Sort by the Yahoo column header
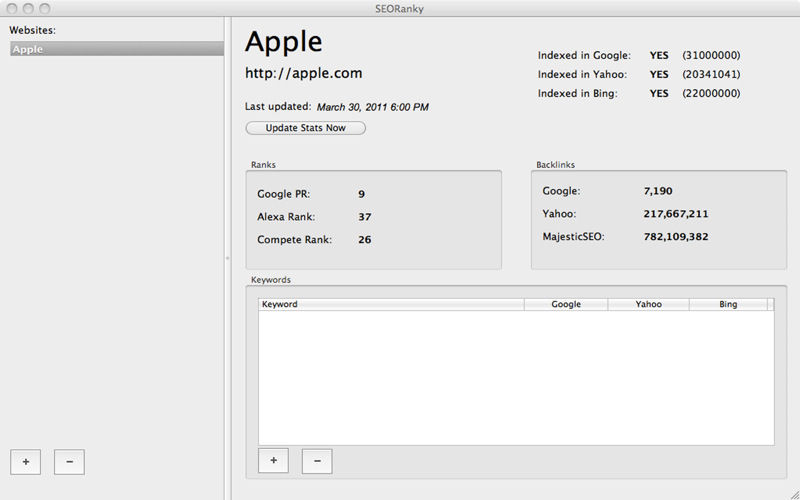The width and height of the screenshot is (800, 500). tap(648, 304)
